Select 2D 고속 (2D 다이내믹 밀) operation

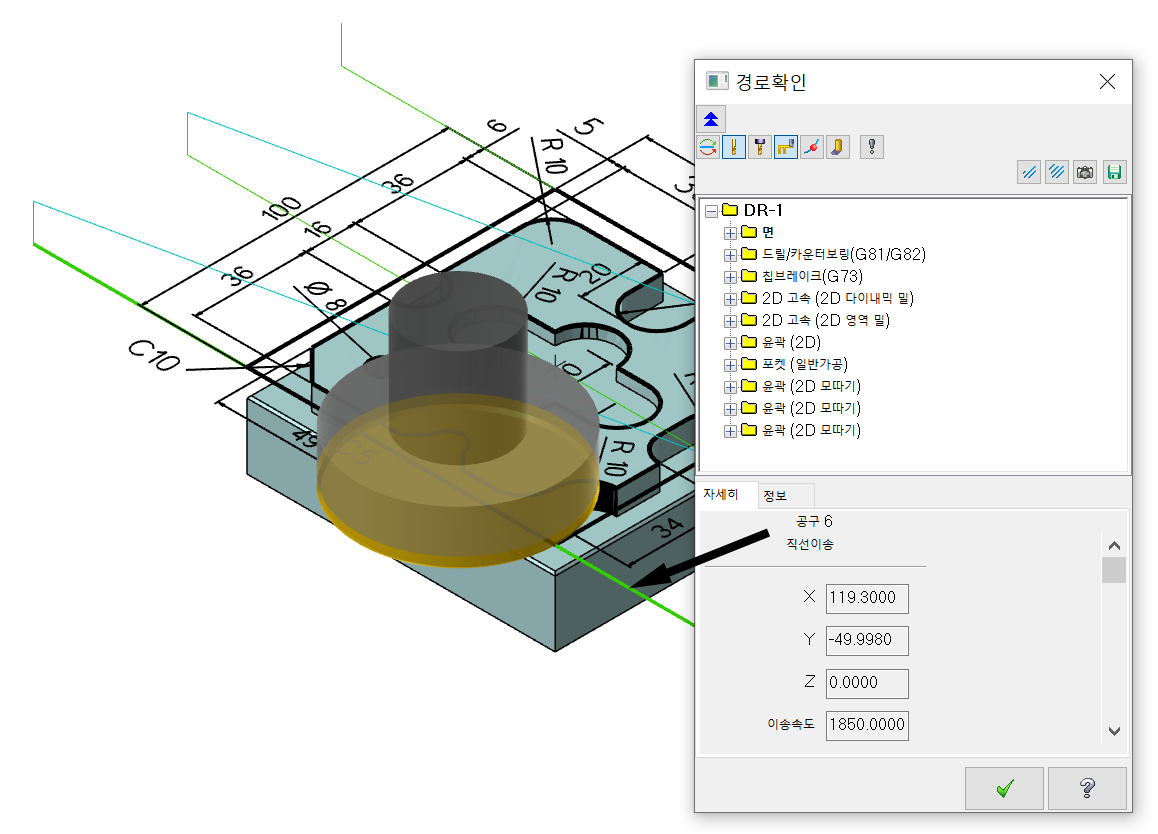pos(837,298)
